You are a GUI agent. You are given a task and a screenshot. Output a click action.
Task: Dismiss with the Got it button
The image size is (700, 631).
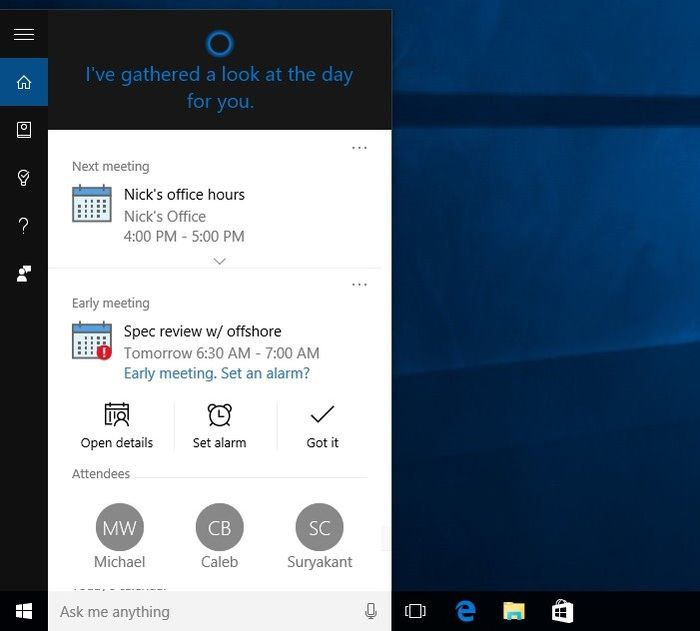(x=322, y=426)
